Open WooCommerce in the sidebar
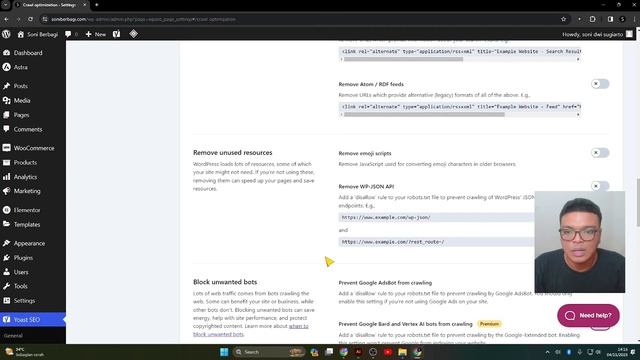The image size is (640, 360). point(33,148)
